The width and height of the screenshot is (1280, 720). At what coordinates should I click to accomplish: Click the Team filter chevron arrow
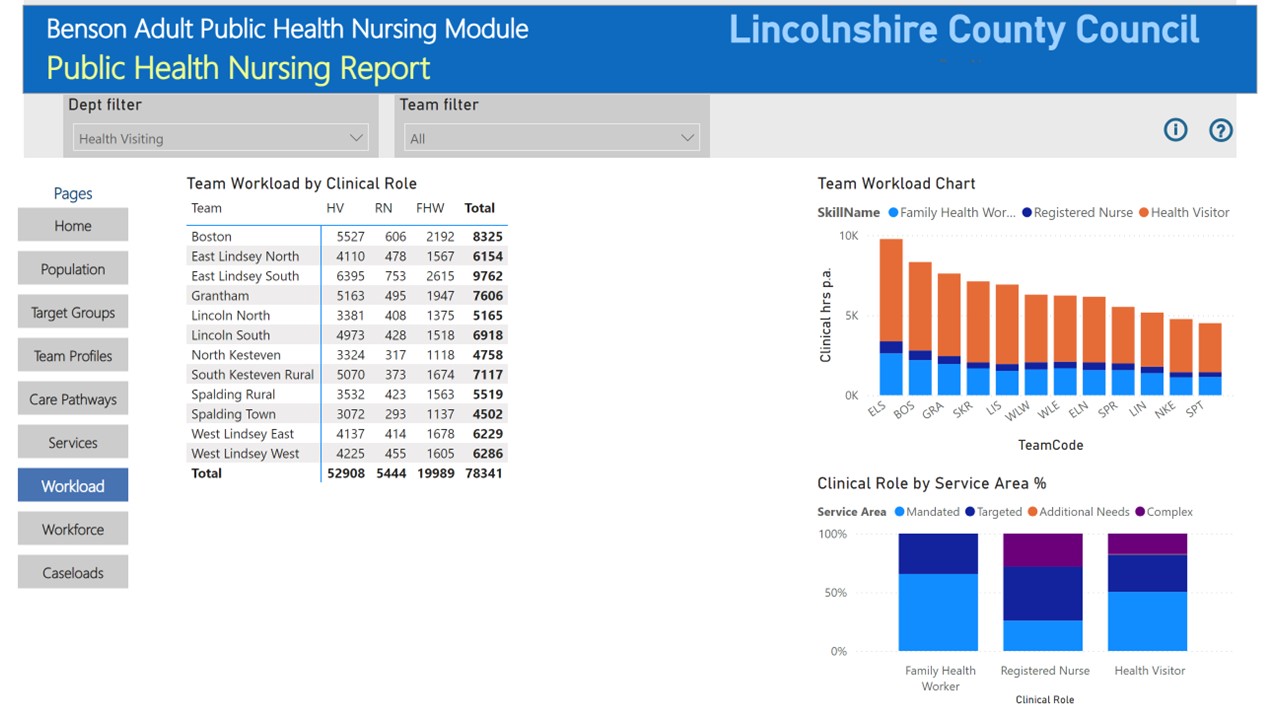[x=687, y=138]
